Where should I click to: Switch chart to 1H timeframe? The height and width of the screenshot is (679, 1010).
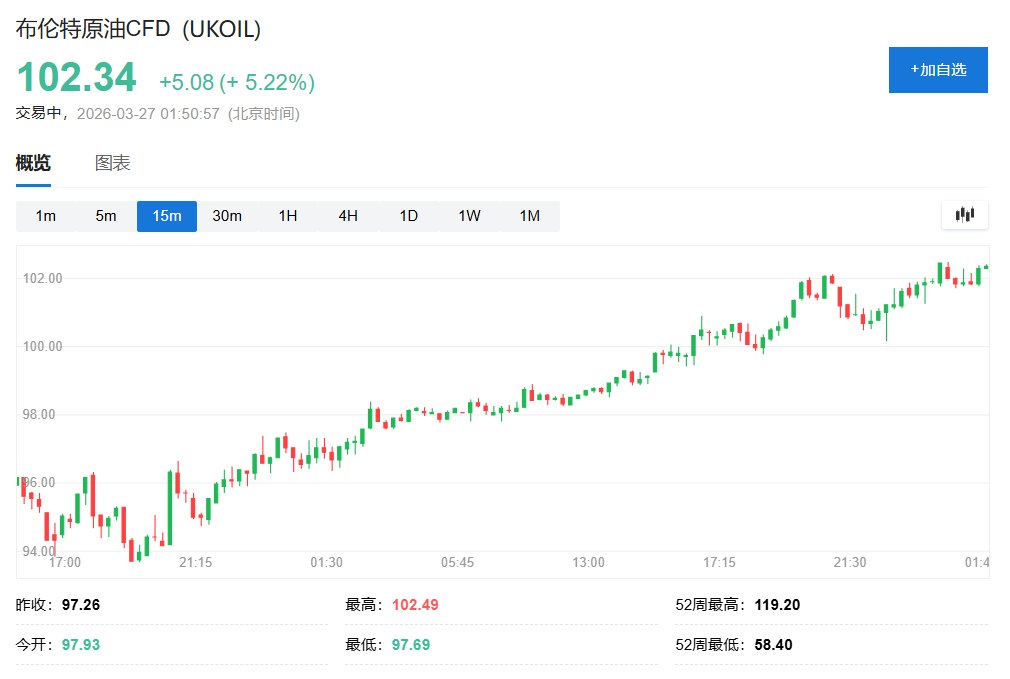[x=288, y=216]
